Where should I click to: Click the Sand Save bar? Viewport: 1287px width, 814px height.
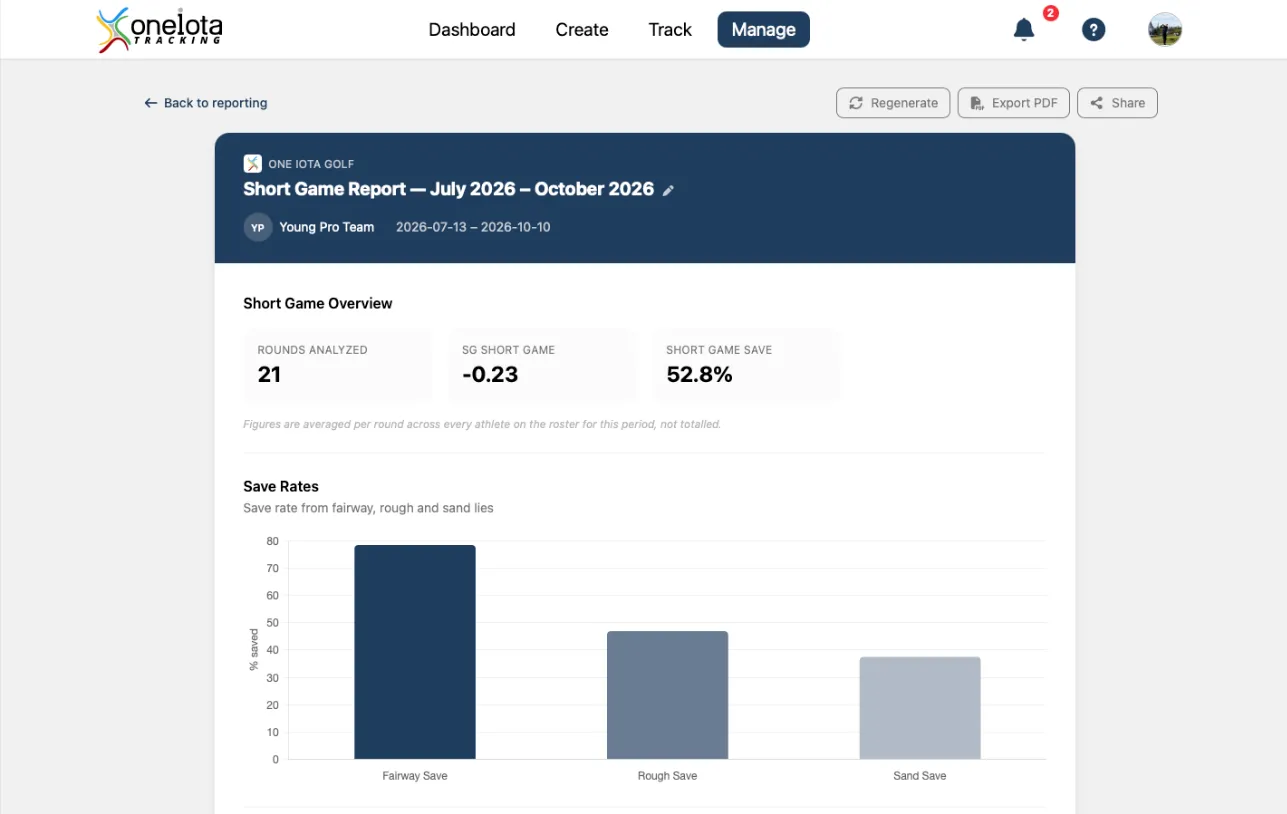(920, 708)
